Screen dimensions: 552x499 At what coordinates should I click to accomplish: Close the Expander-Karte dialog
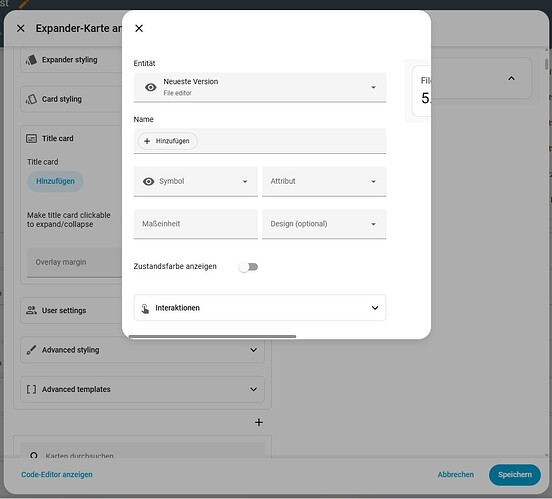pyautogui.click(x=21, y=28)
